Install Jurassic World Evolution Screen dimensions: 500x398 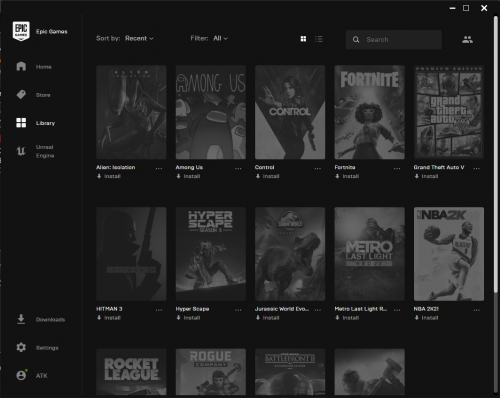(267, 318)
